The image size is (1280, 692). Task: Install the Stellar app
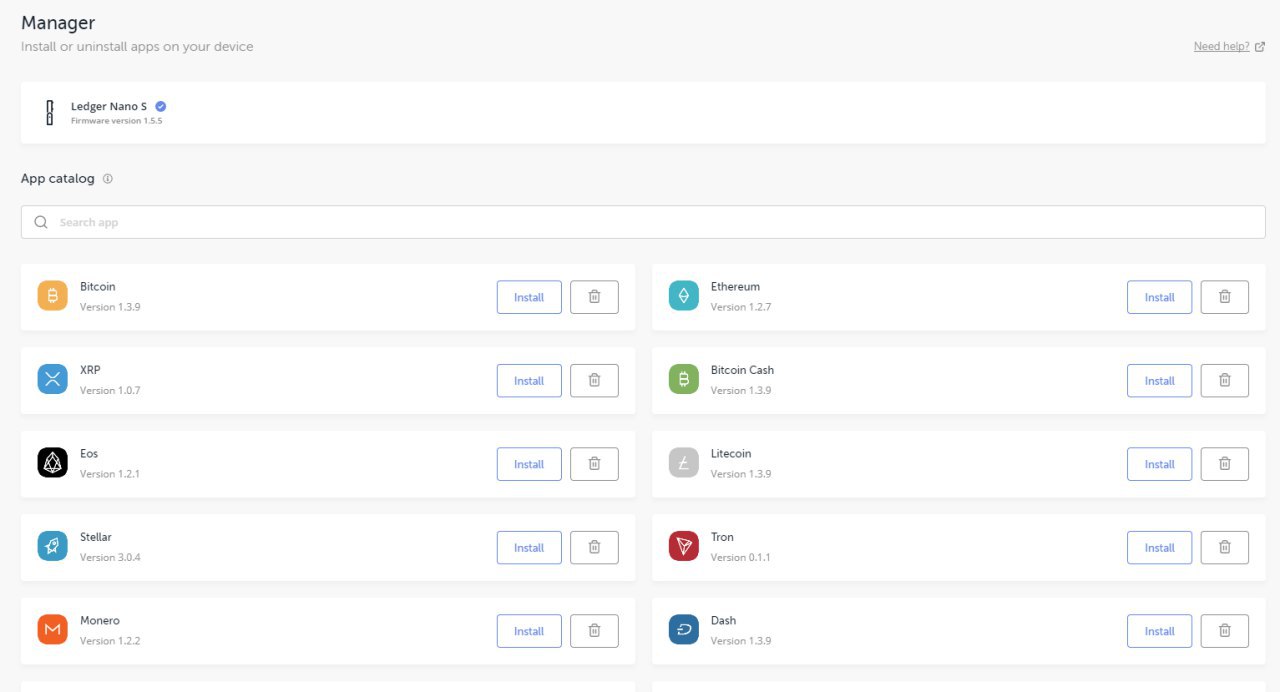(529, 548)
